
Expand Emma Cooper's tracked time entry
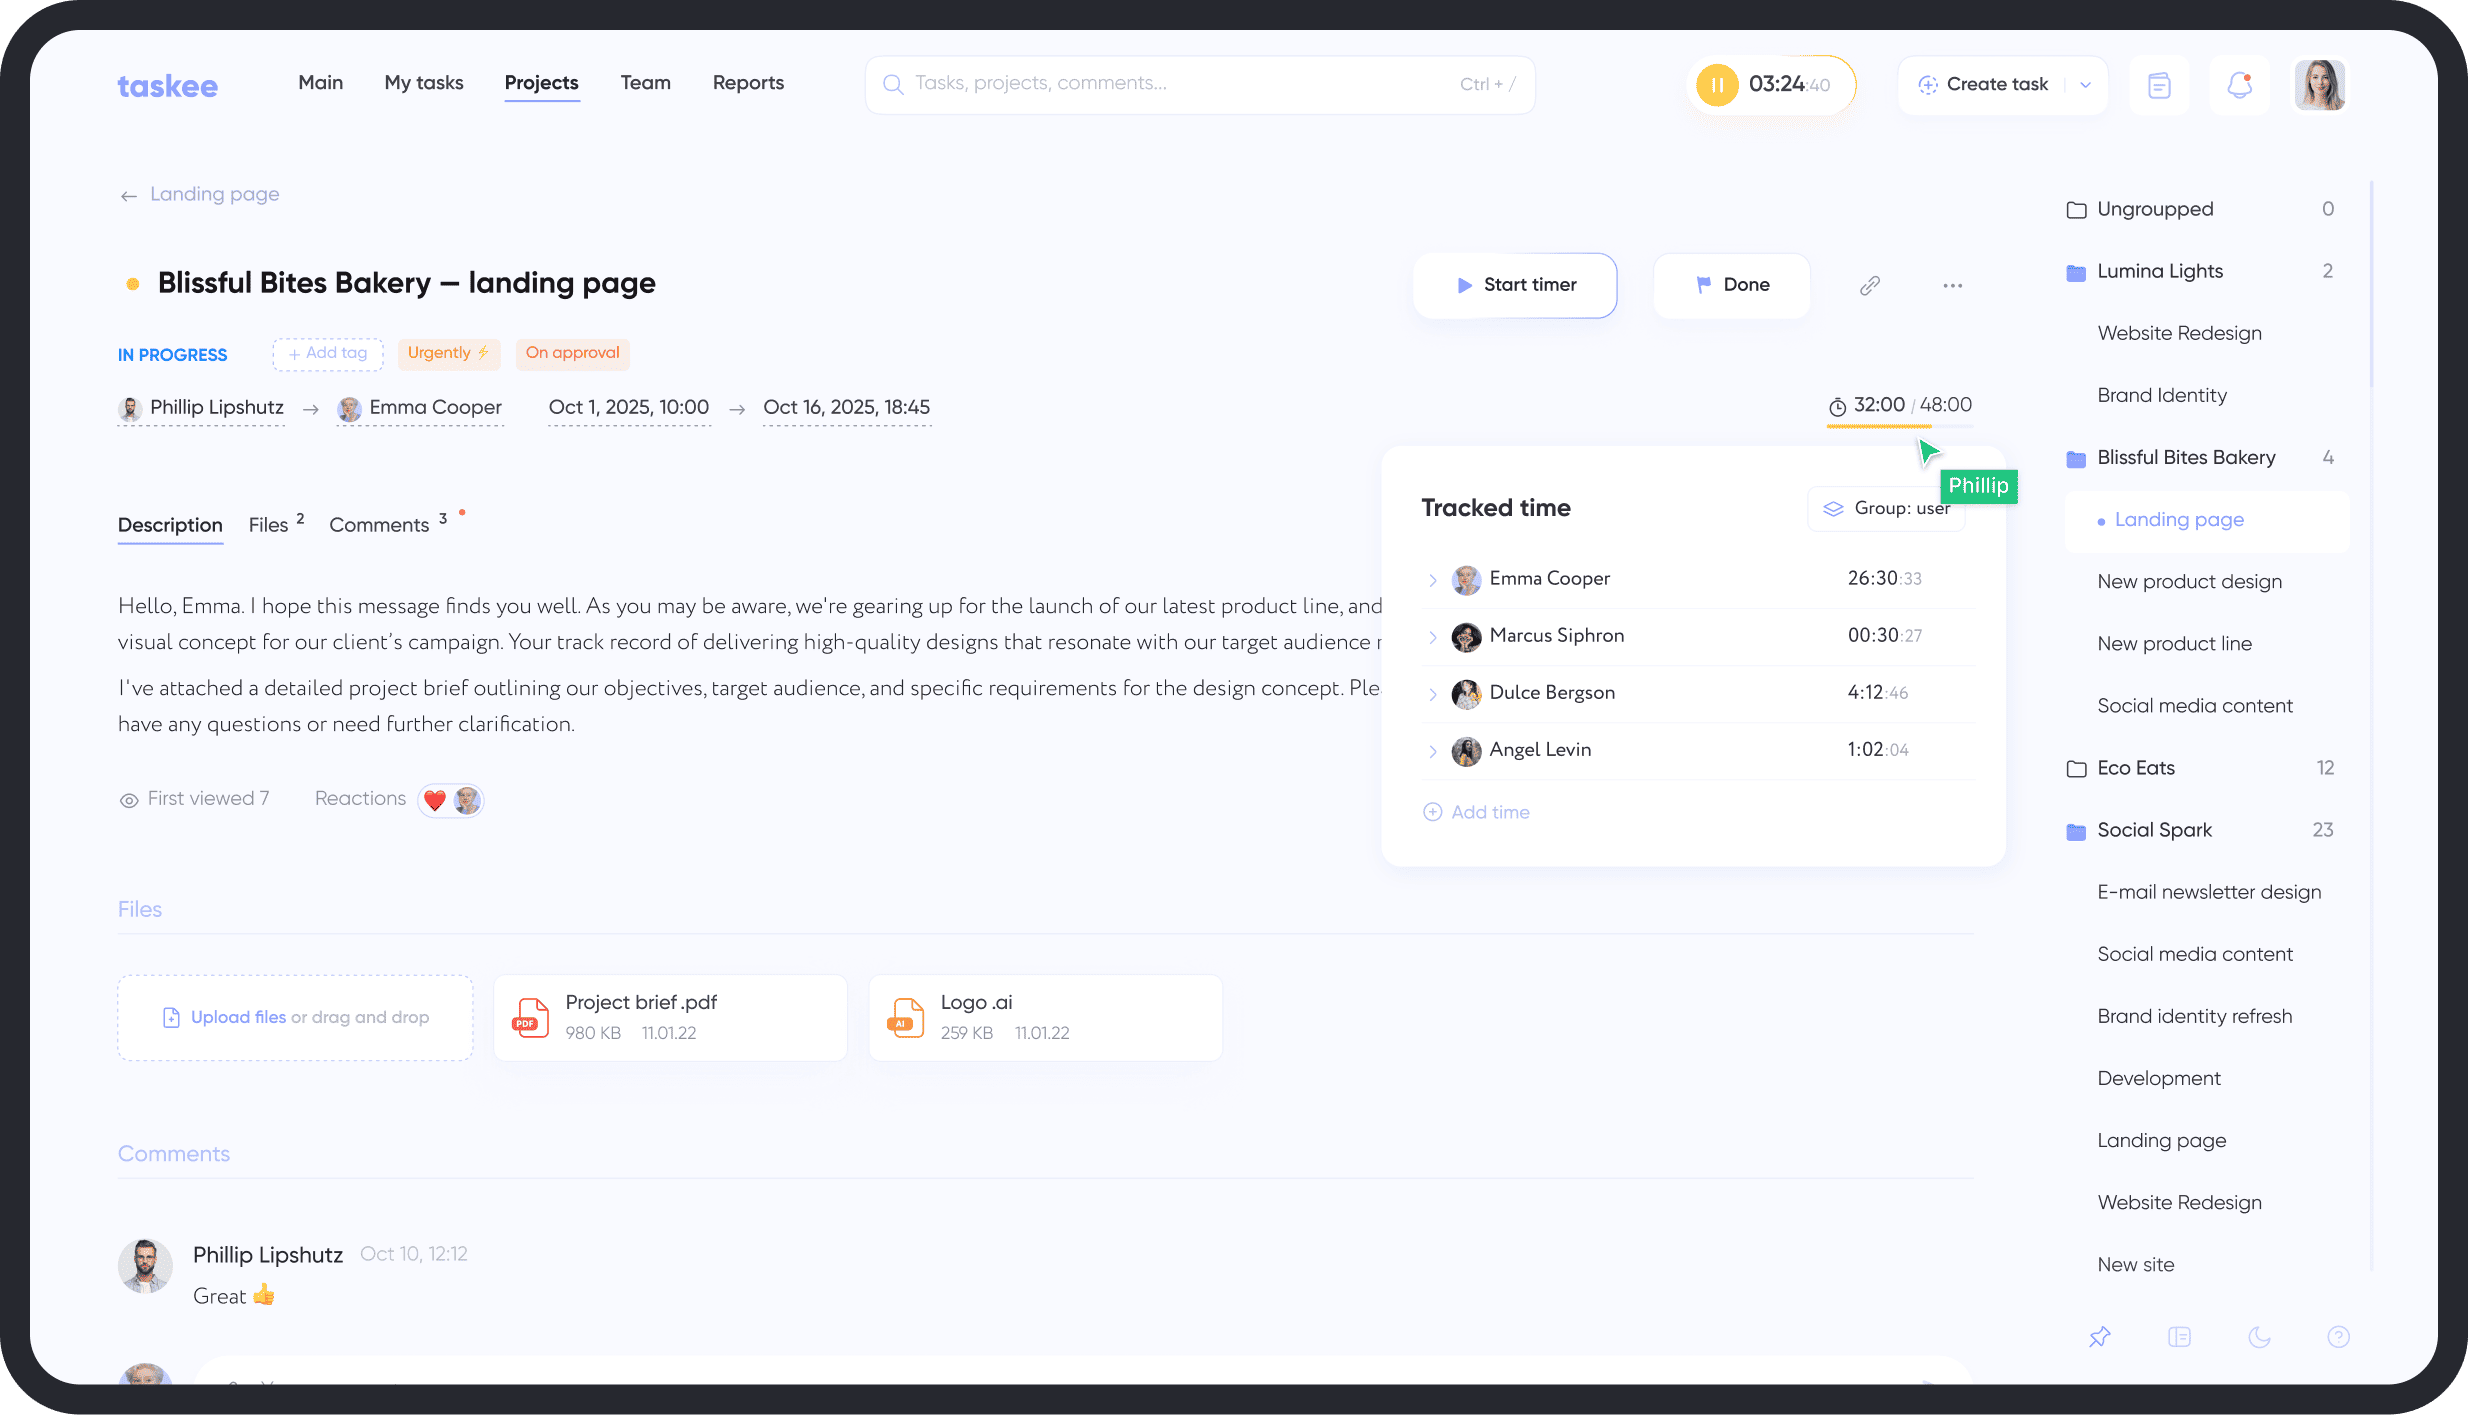(1435, 580)
